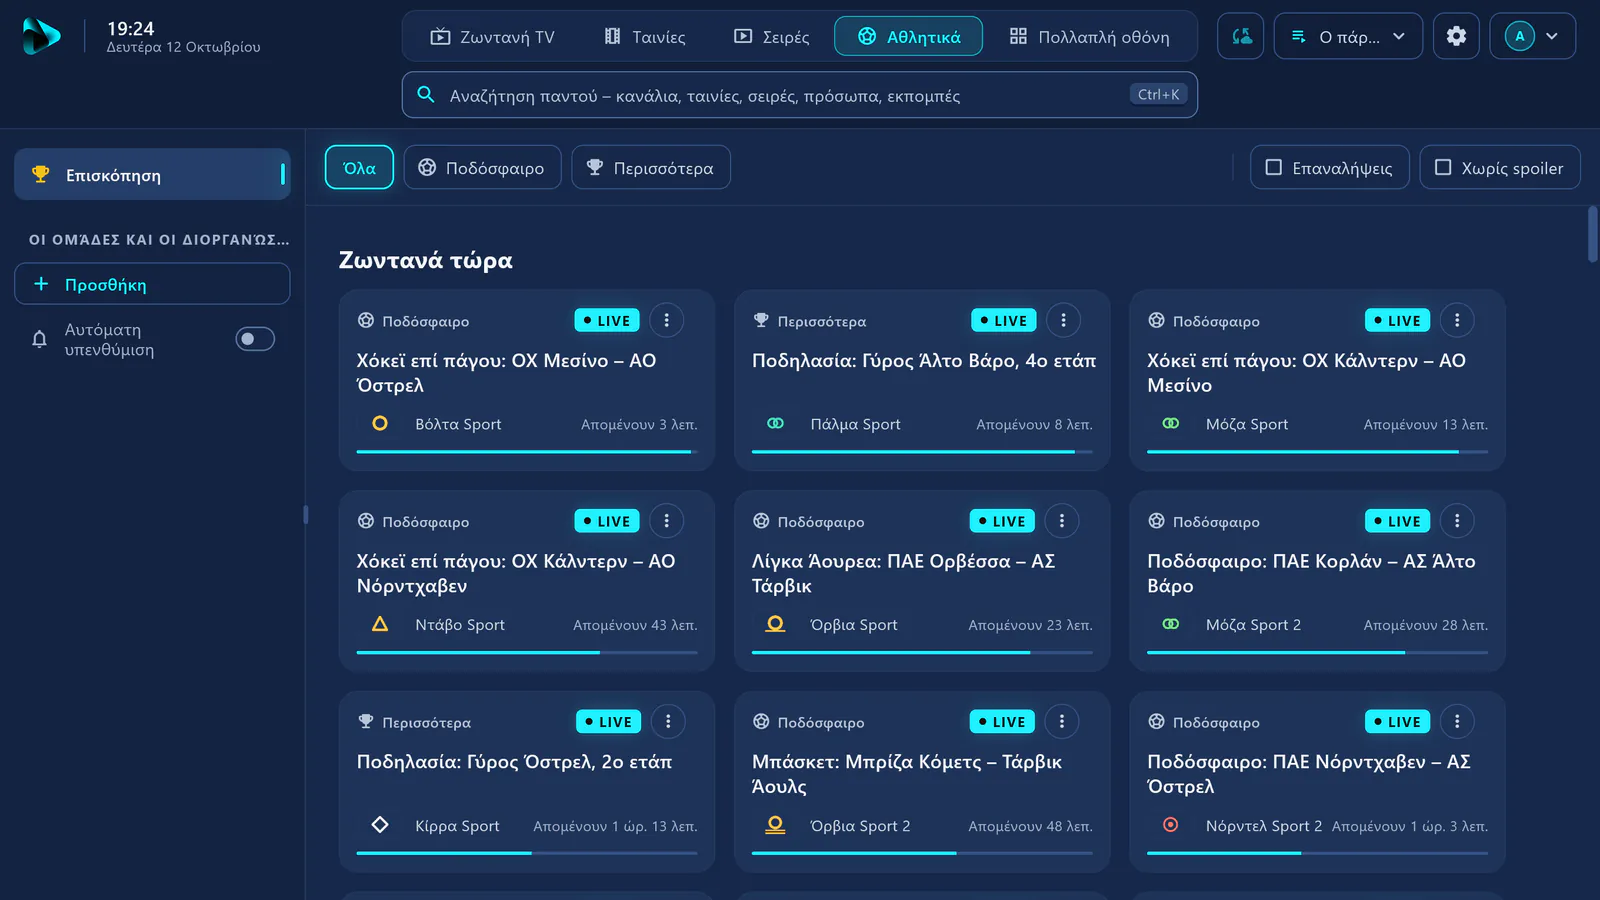This screenshot has height=900, width=1600.
Task: Click the Νόρντελ Sport 2 red channel icon
Action: click(x=1171, y=825)
